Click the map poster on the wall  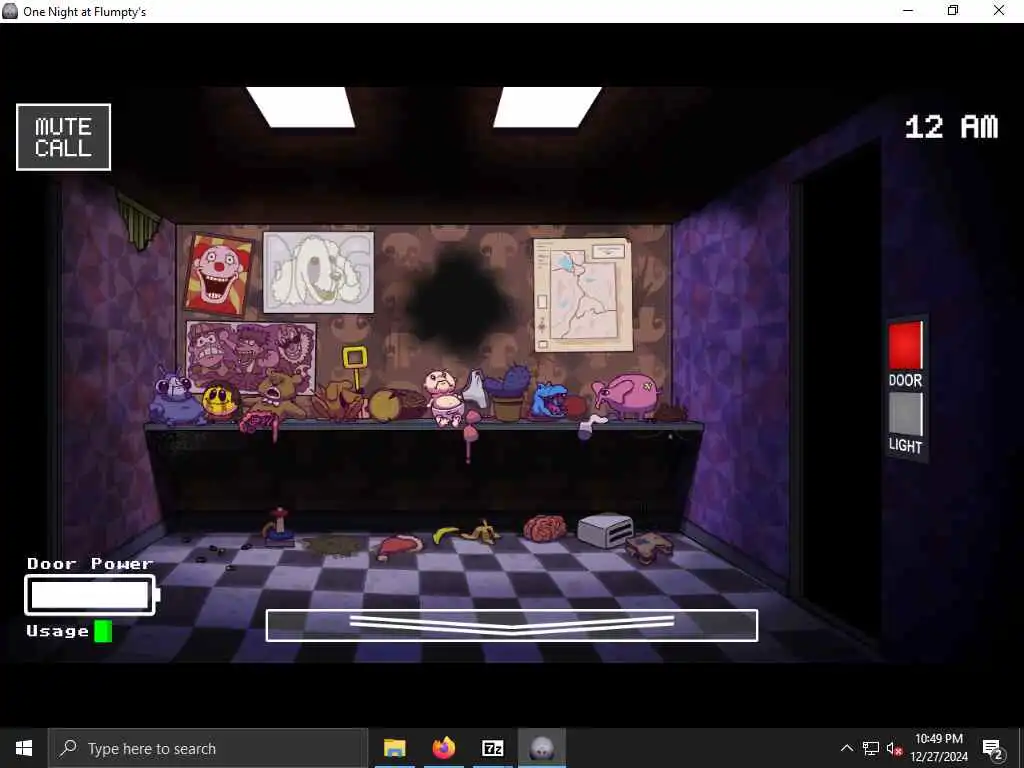click(583, 295)
